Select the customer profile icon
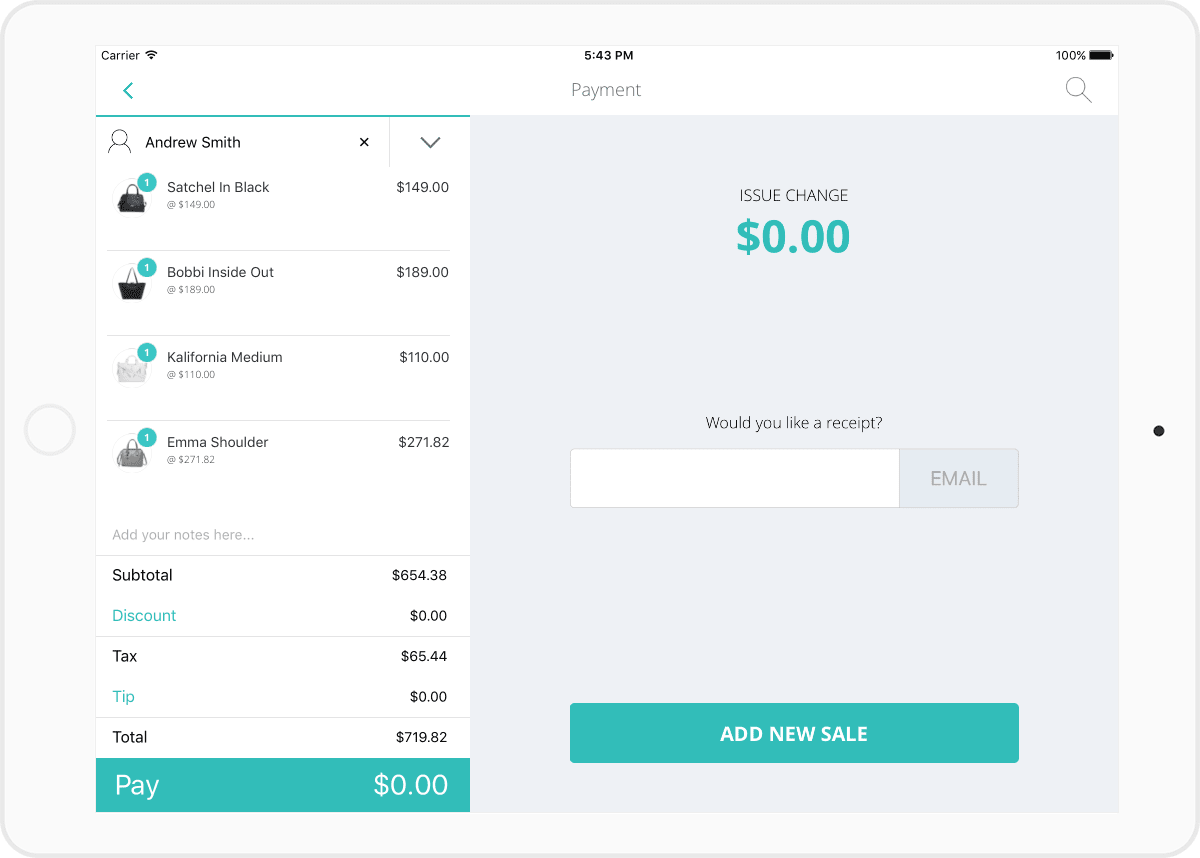Viewport: 1200px width, 858px height. (x=119, y=141)
